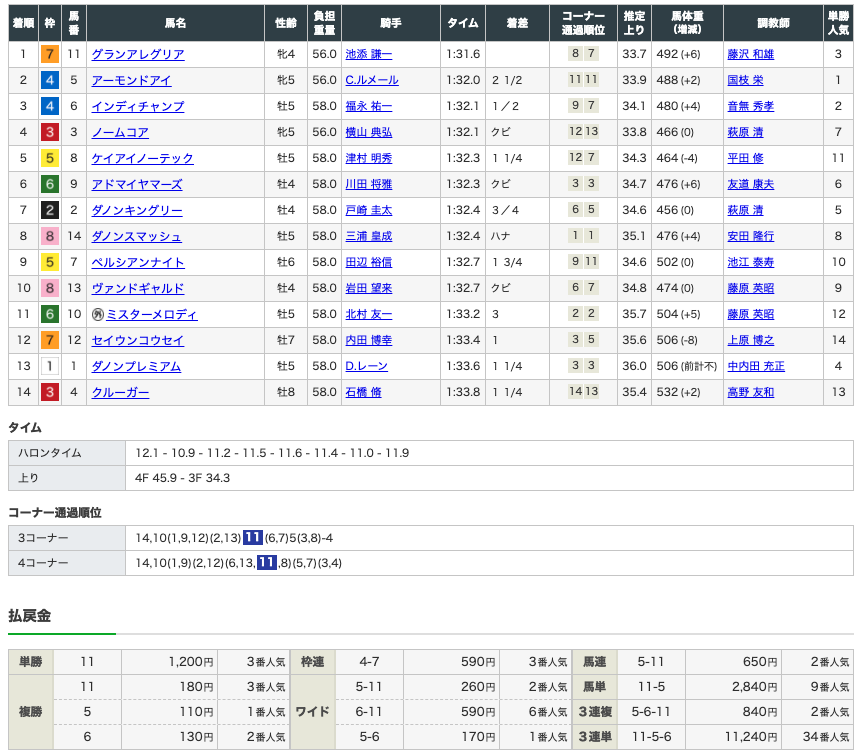
Task: Click yellow frame 5 badge in ケイアイノーテック row
Action: 50,158
